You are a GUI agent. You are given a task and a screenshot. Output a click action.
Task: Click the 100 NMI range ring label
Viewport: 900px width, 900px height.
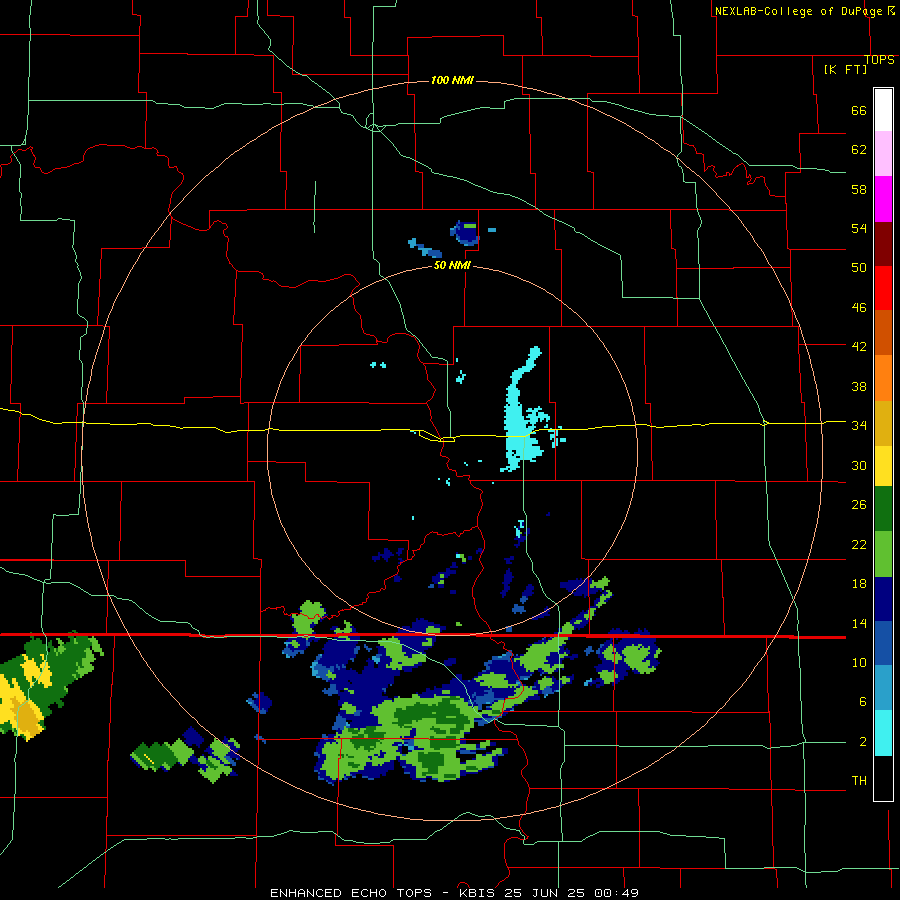pos(452,80)
